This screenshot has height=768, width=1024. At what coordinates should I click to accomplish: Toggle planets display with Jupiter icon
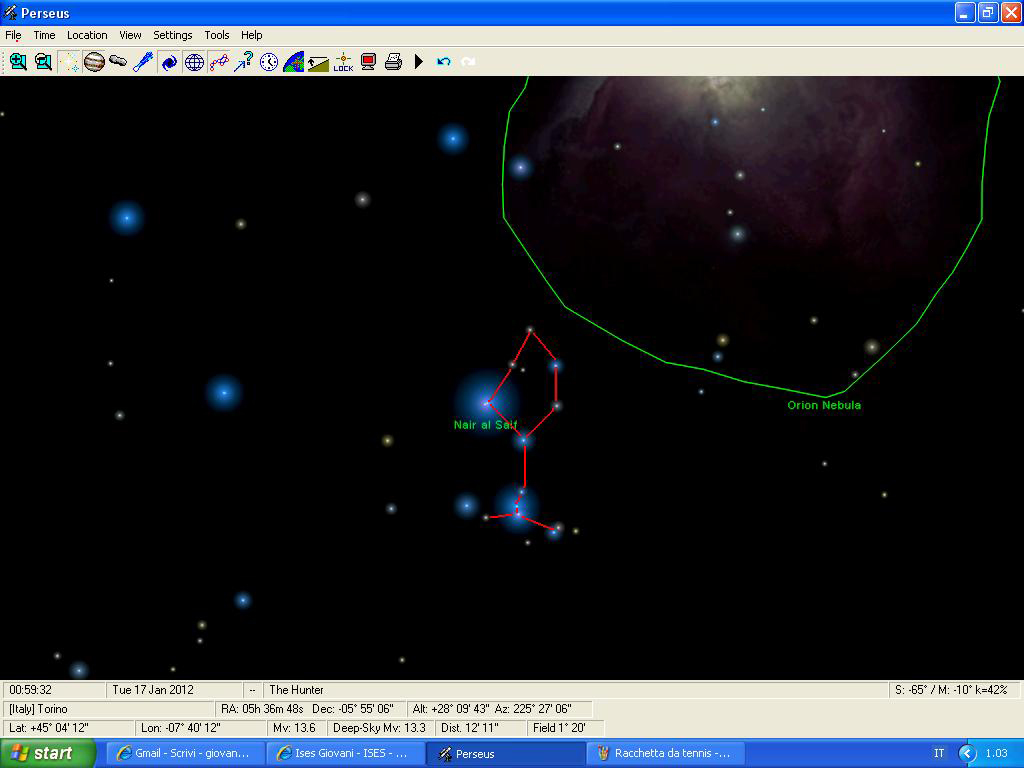[x=94, y=62]
